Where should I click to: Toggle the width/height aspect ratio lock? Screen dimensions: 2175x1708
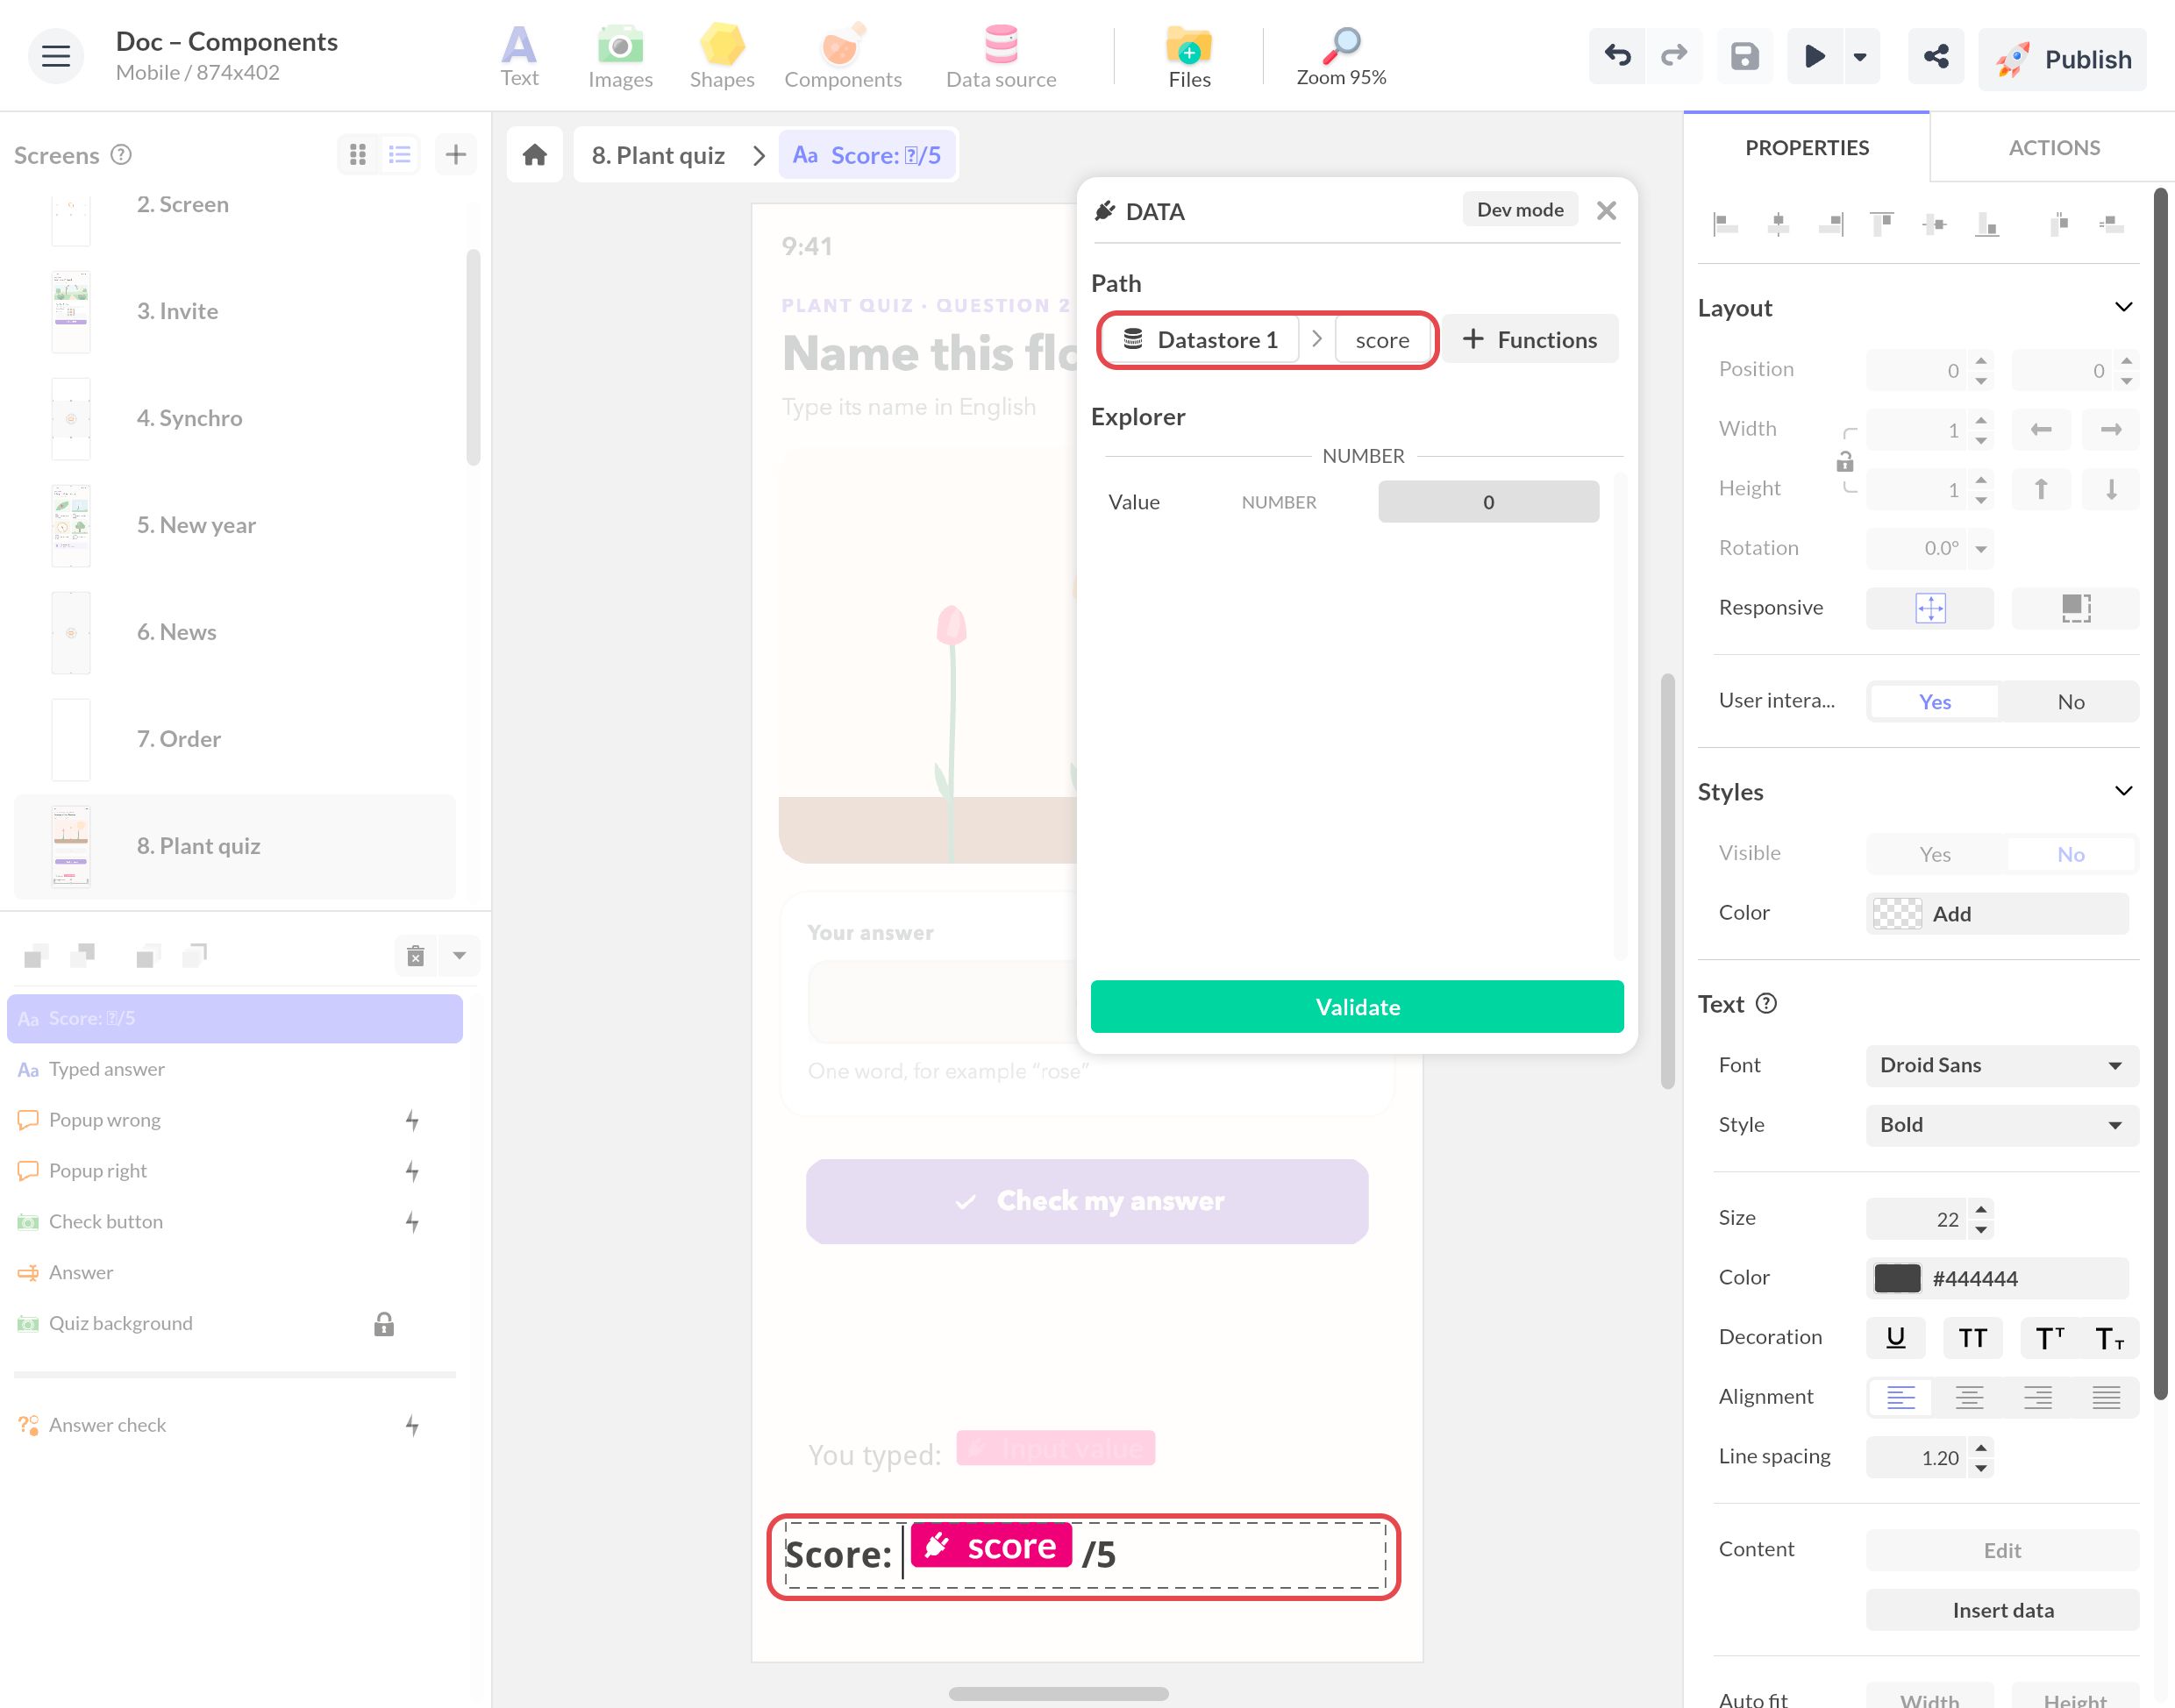(1845, 461)
